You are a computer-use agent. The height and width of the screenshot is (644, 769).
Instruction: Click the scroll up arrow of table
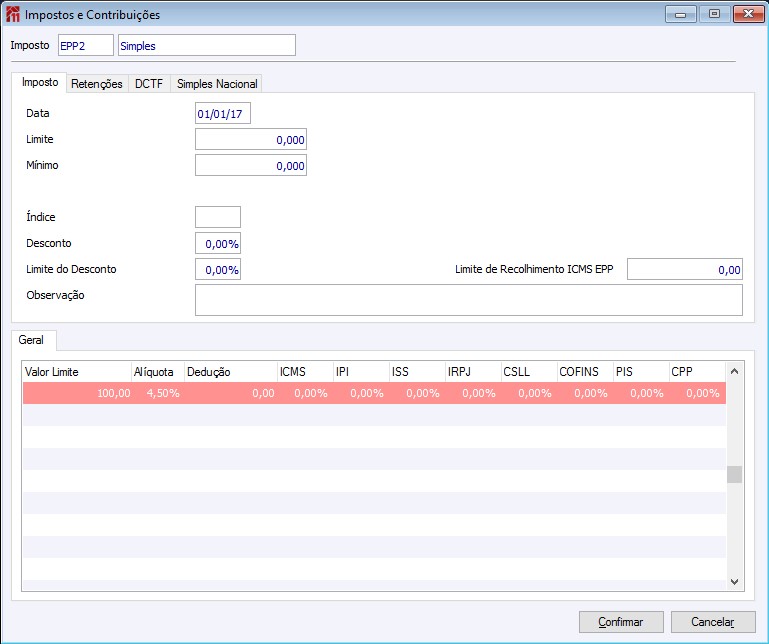pyautogui.click(x=734, y=371)
